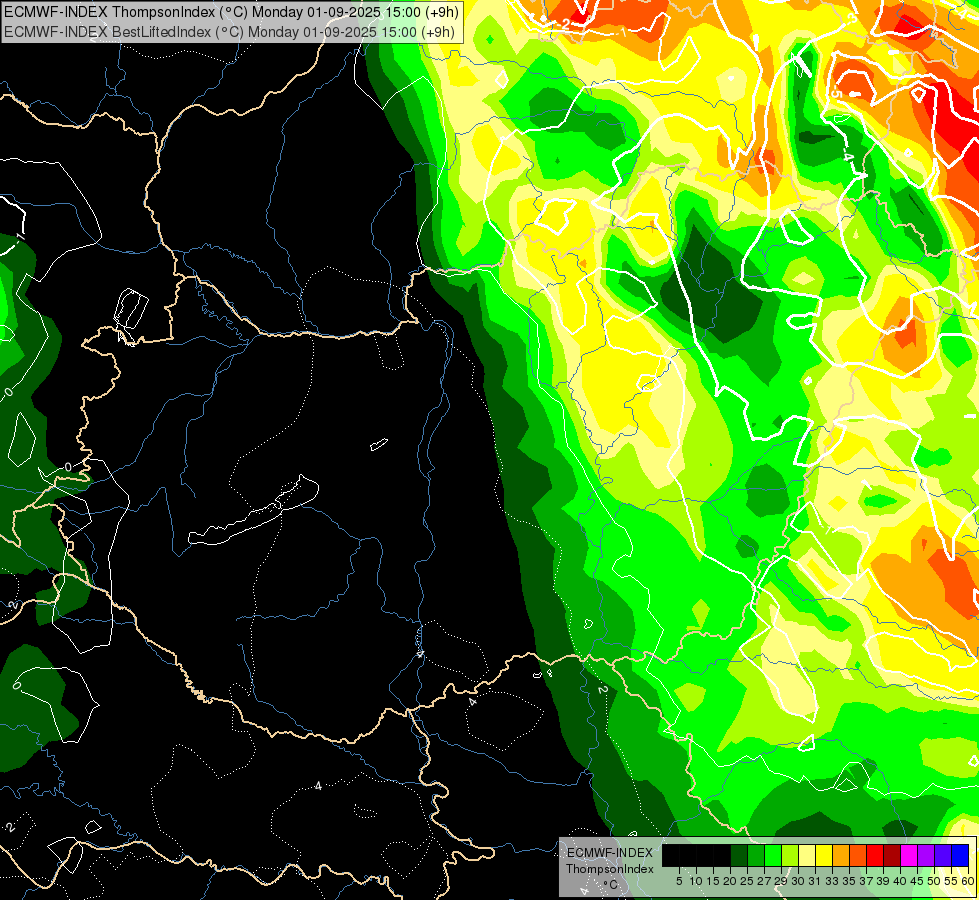Select the dark red 39-40 legend swatch
979x900 pixels.
point(892,855)
